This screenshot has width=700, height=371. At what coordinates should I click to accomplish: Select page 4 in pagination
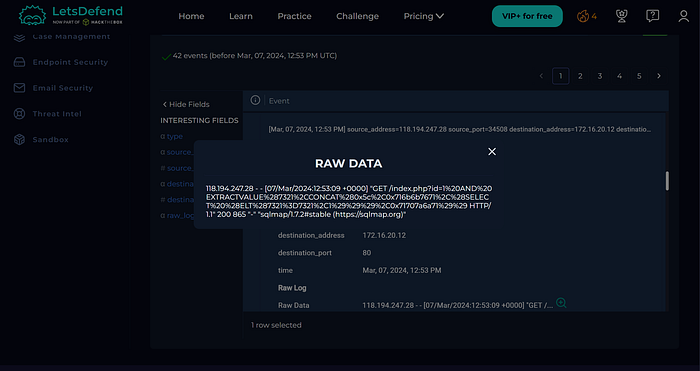[x=620, y=76]
